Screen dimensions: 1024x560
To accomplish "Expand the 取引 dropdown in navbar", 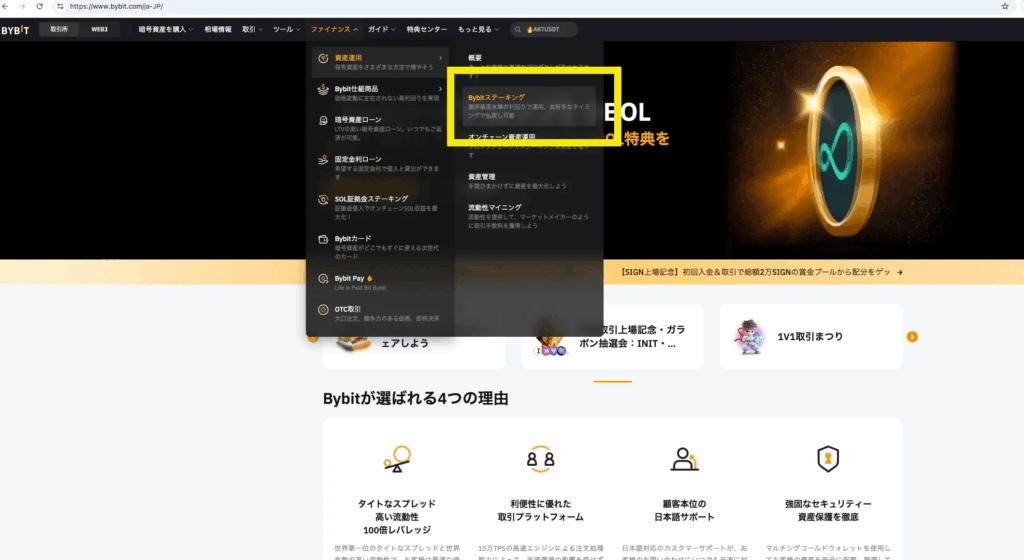I will pos(252,29).
